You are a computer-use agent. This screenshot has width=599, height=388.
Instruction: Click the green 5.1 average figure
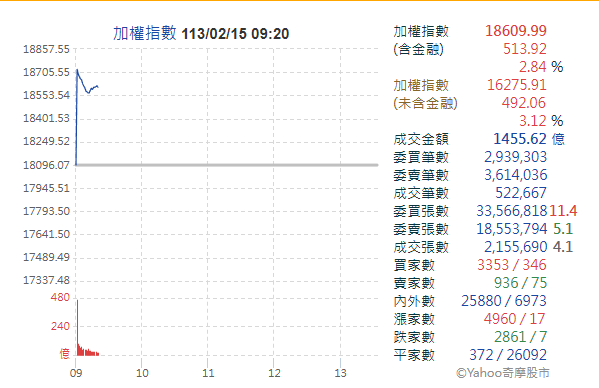coord(563,229)
